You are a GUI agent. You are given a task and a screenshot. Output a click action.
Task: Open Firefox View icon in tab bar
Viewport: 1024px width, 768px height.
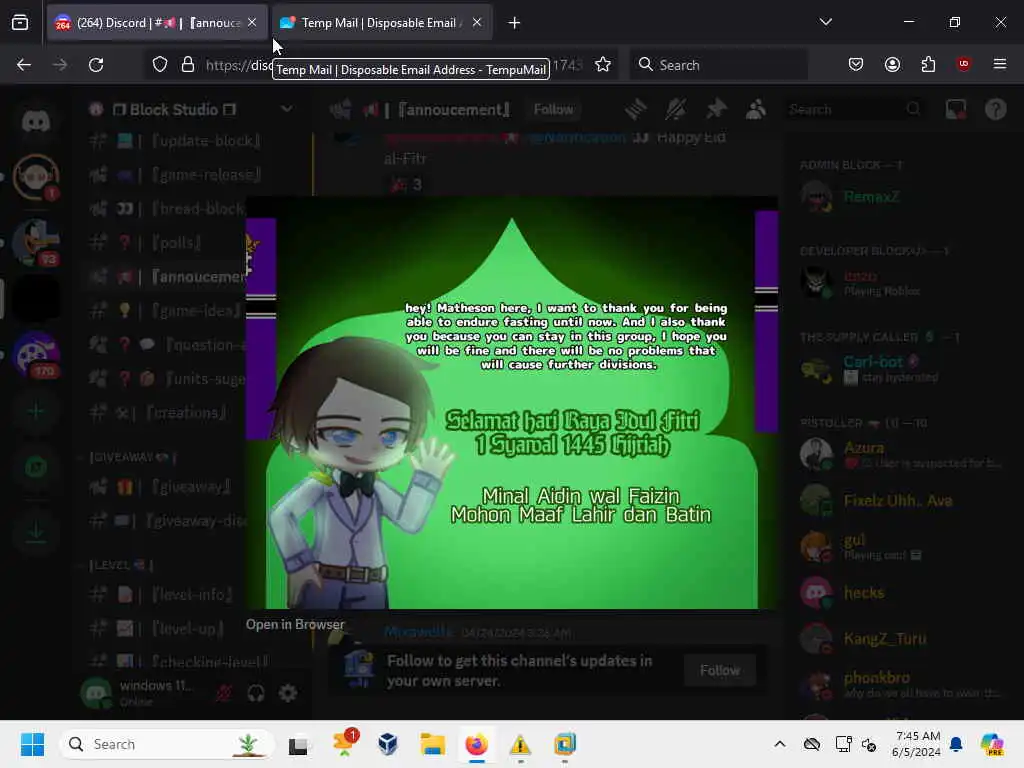click(20, 23)
